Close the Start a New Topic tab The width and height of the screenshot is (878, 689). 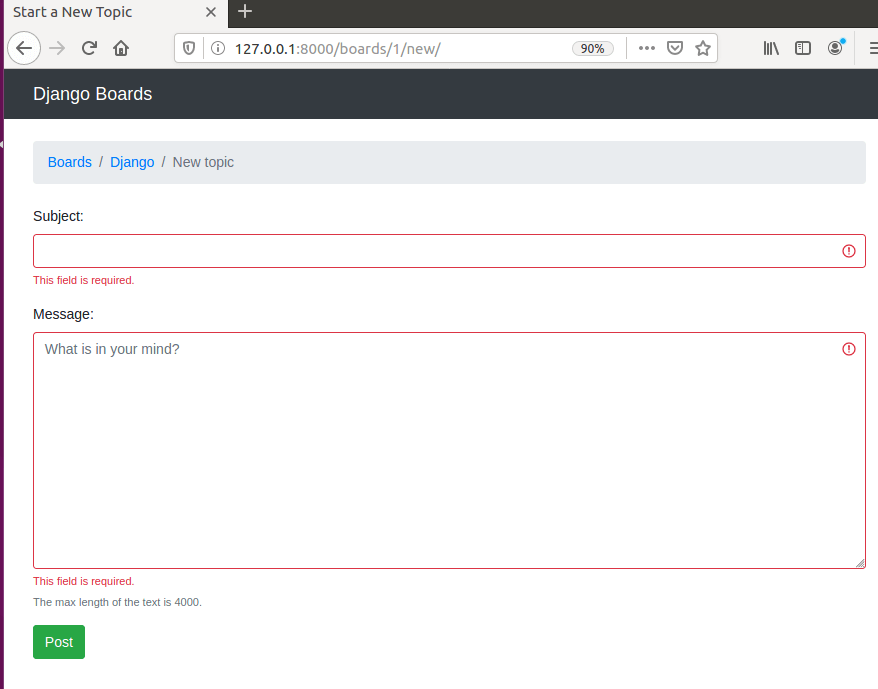211,12
